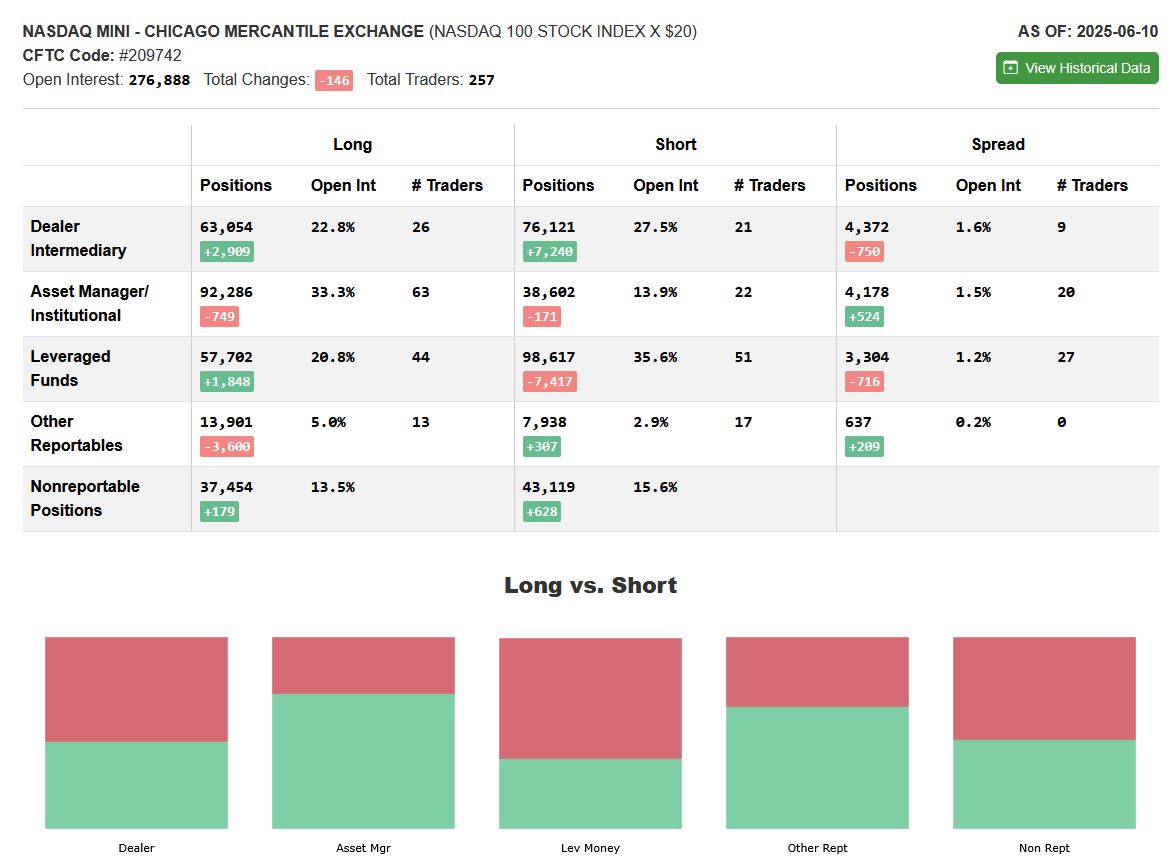Click the View Historical Data button

click(1076, 68)
